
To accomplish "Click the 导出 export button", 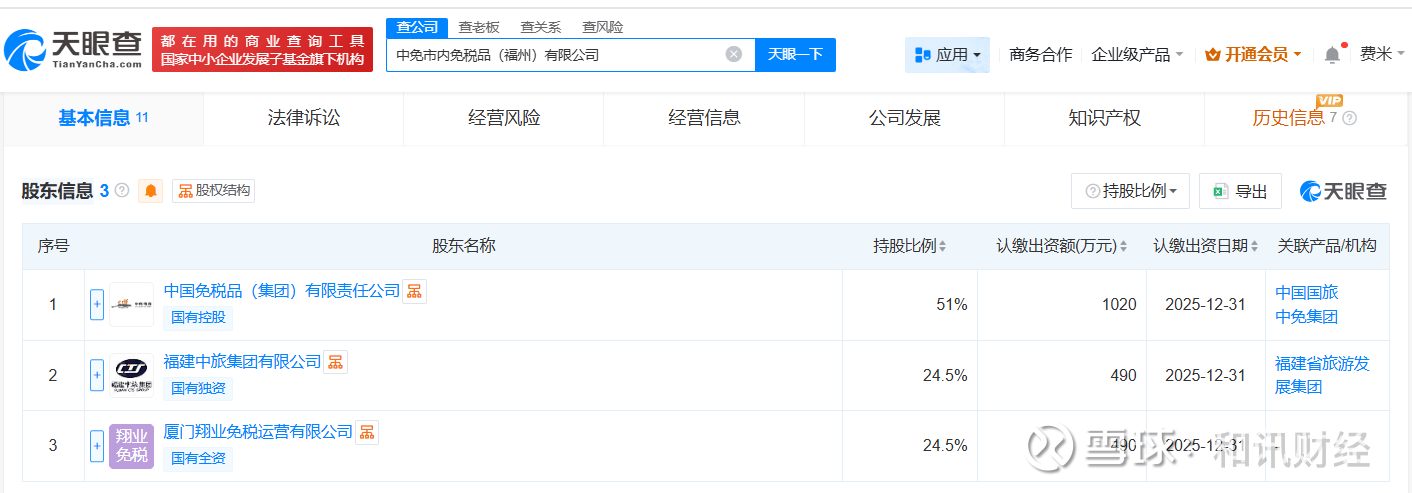I will (x=1240, y=191).
